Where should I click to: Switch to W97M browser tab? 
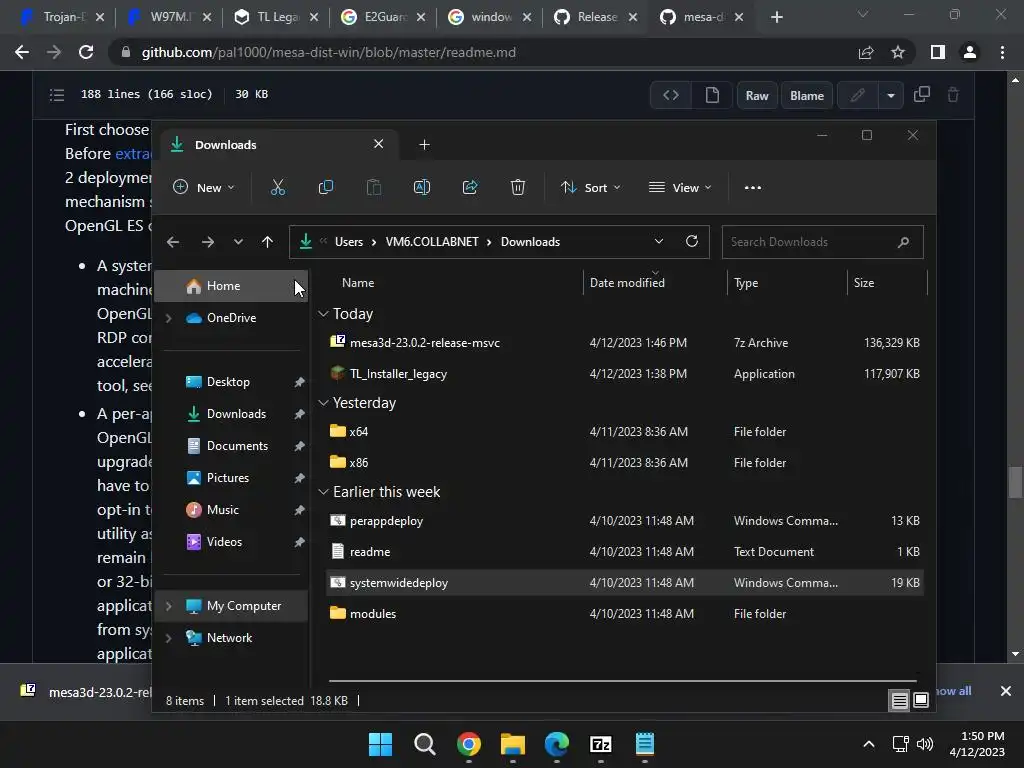coord(168,17)
